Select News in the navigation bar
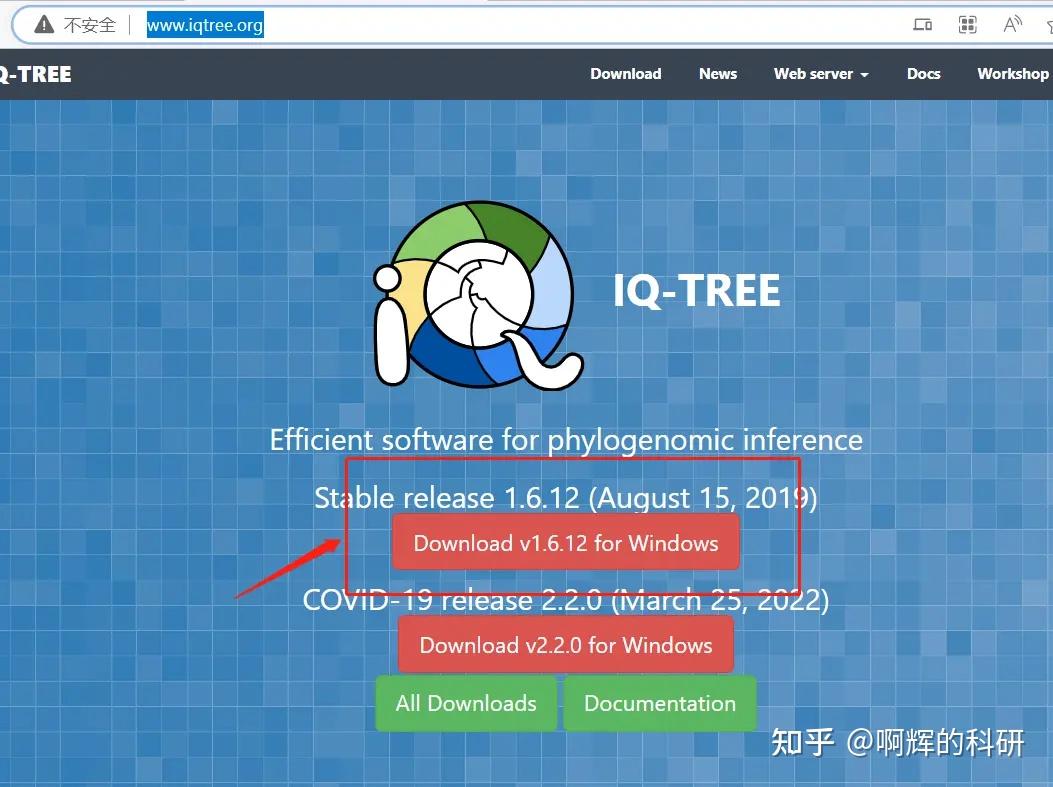 pos(718,73)
